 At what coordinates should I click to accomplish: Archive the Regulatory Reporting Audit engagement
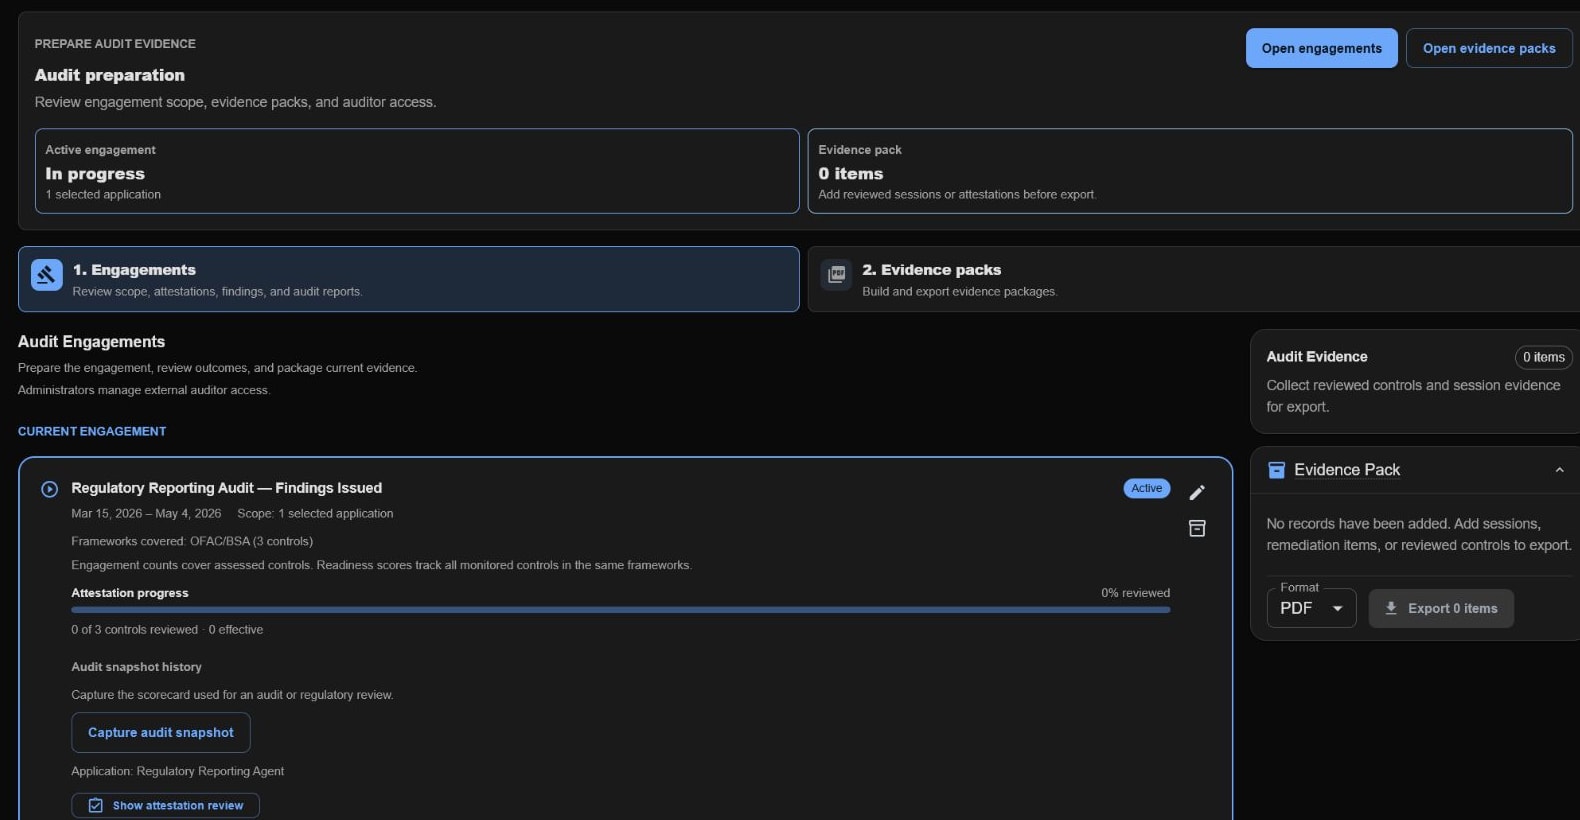click(1197, 528)
